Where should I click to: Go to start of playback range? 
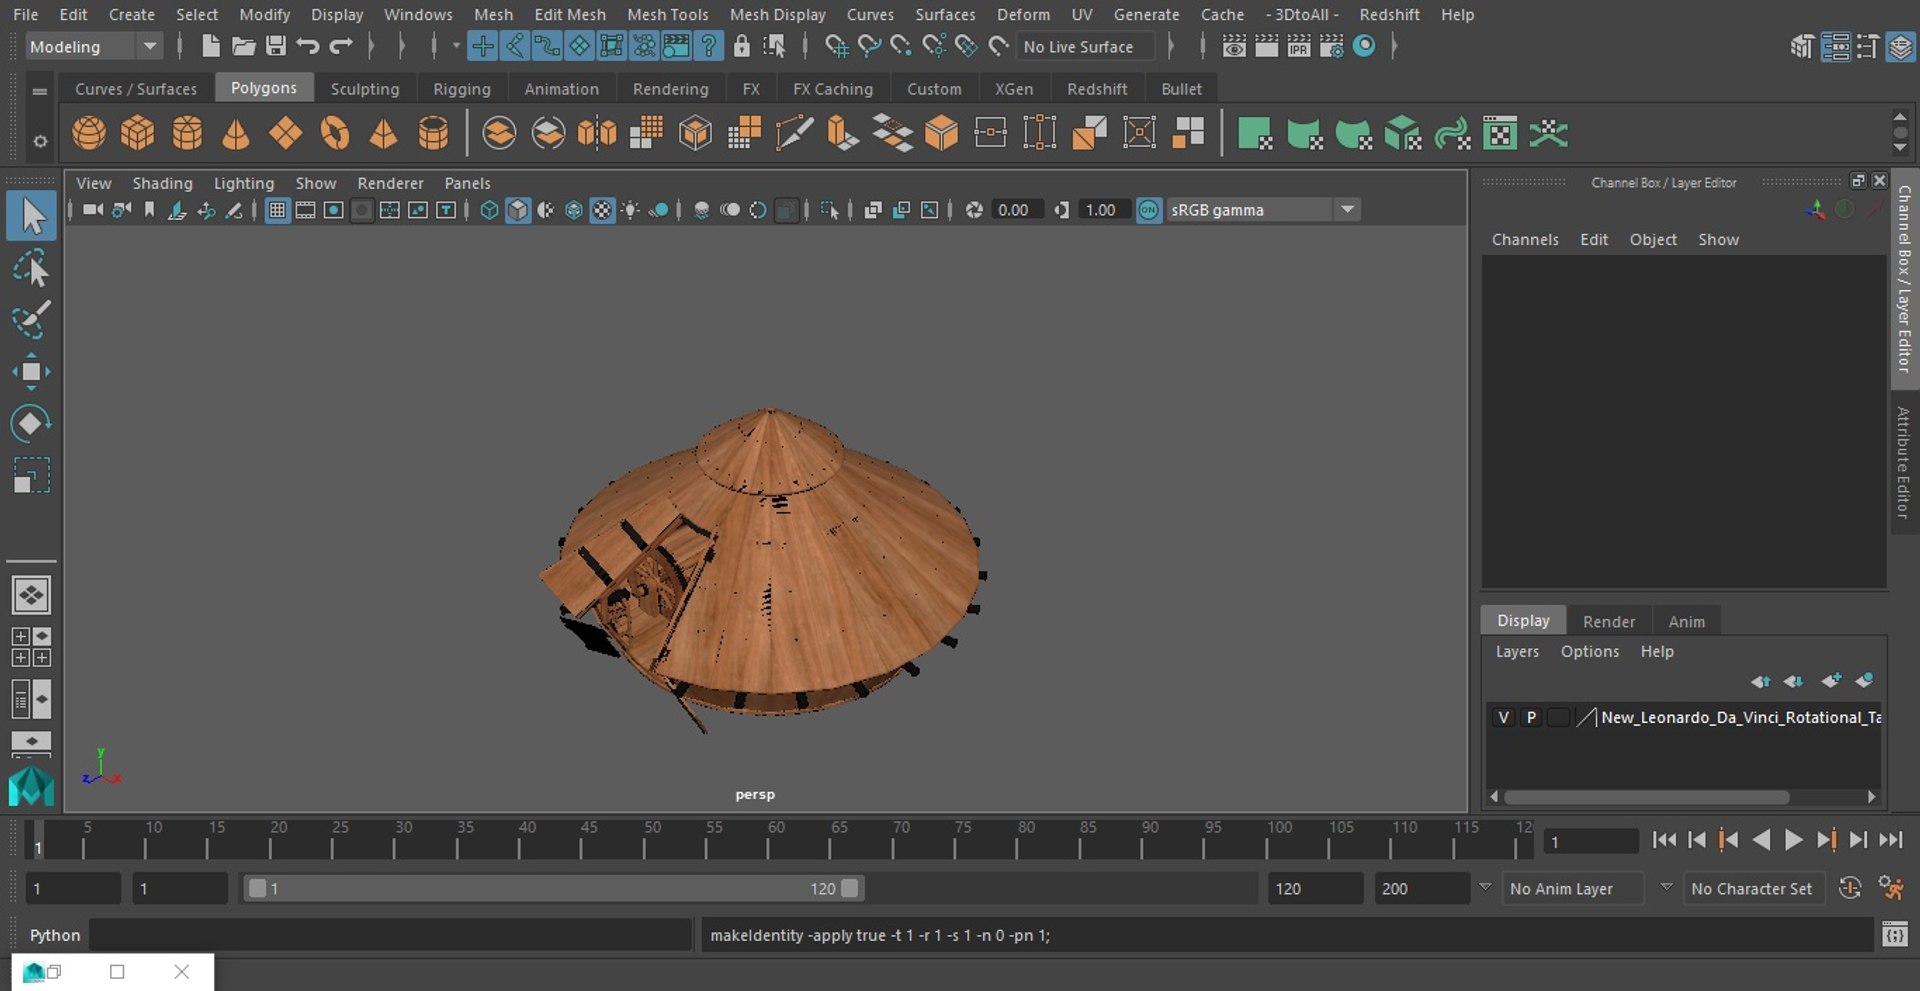click(x=1664, y=840)
